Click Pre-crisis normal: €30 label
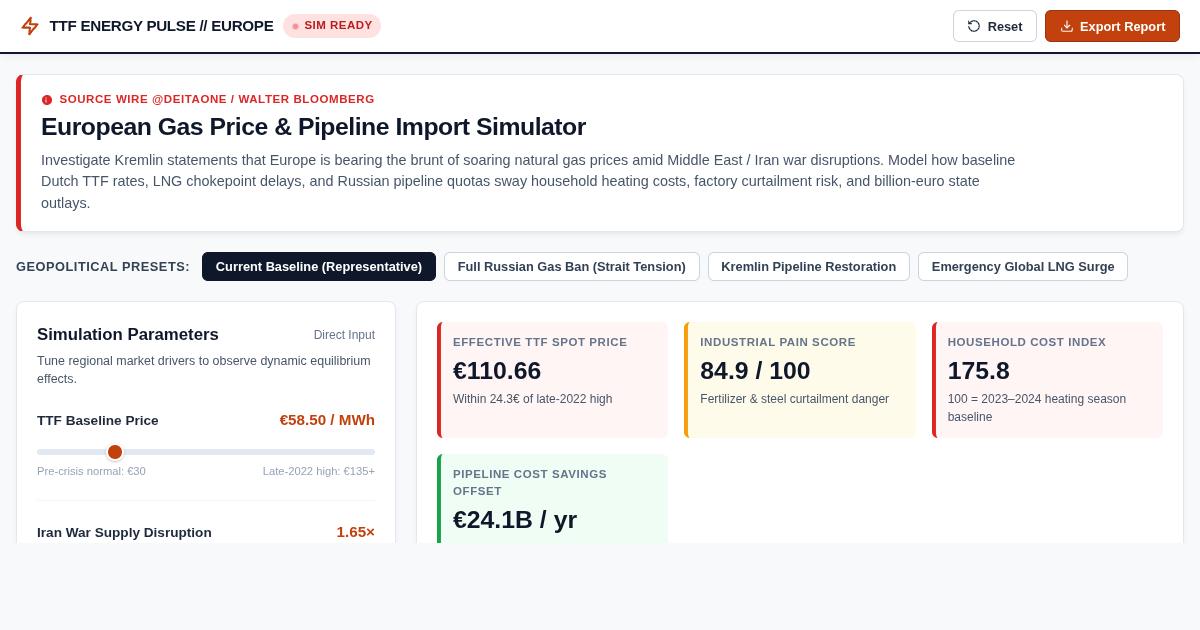Image resolution: width=1200 pixels, height=630 pixels. (91, 471)
